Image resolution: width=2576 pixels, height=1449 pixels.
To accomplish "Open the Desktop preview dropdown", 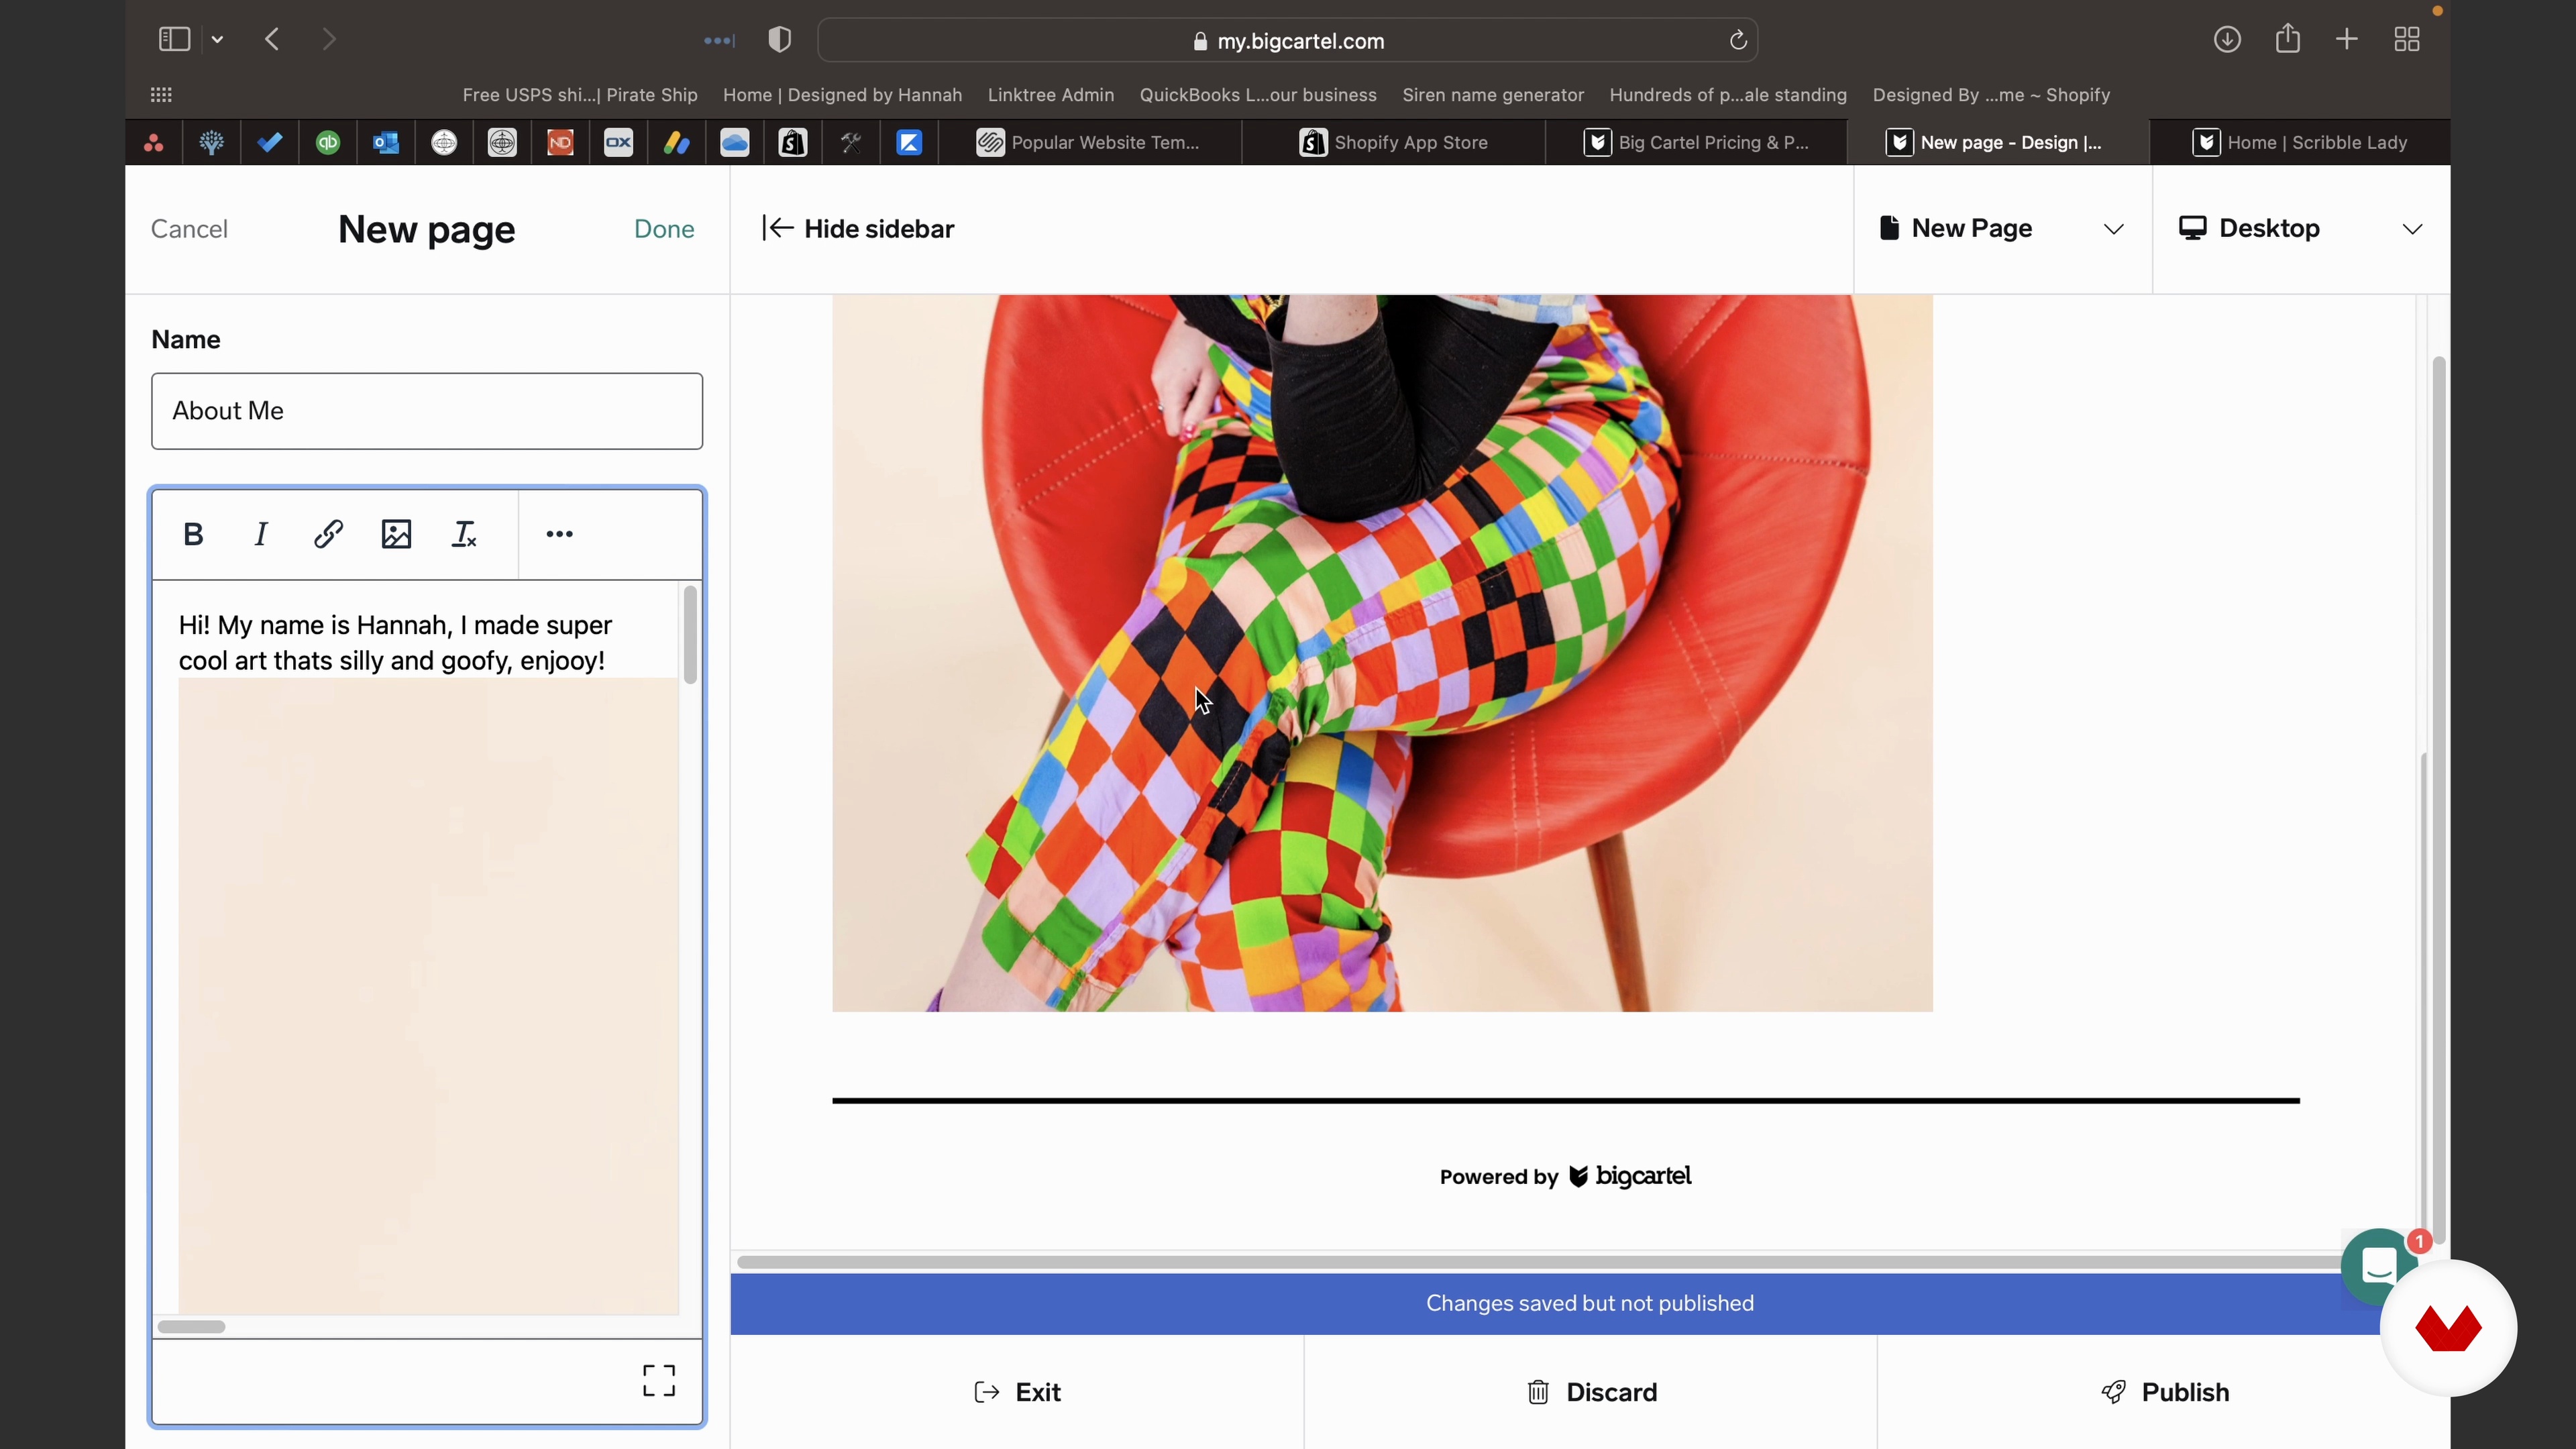I will (2301, 229).
